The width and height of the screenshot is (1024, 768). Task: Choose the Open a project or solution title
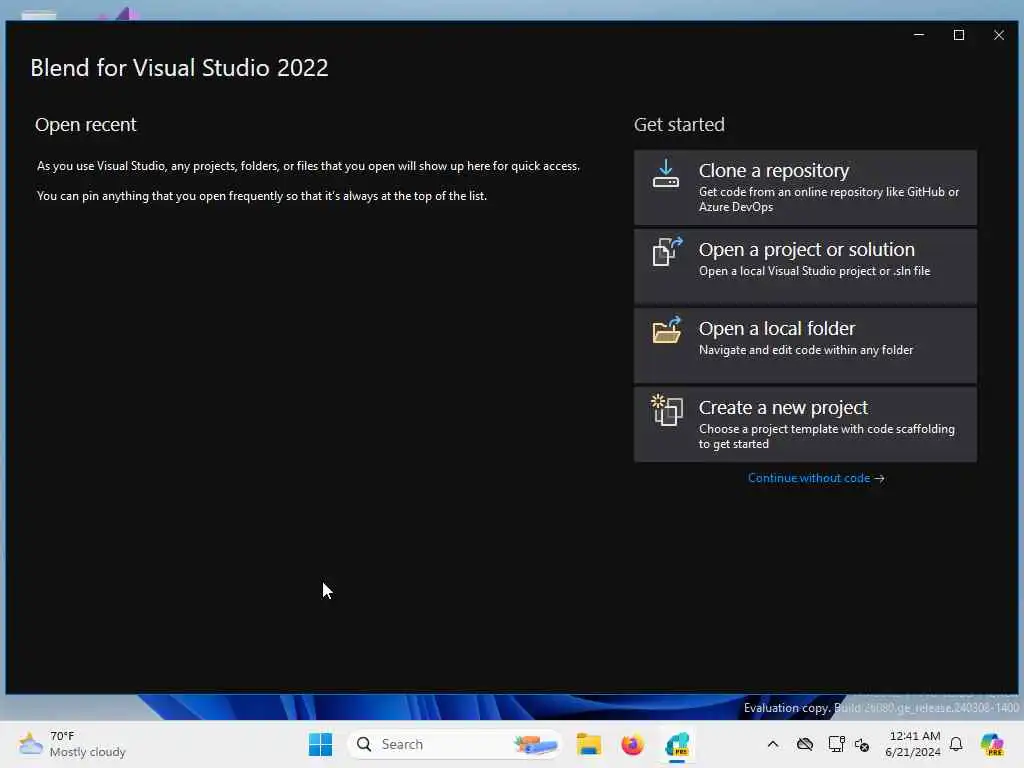[x=807, y=249]
